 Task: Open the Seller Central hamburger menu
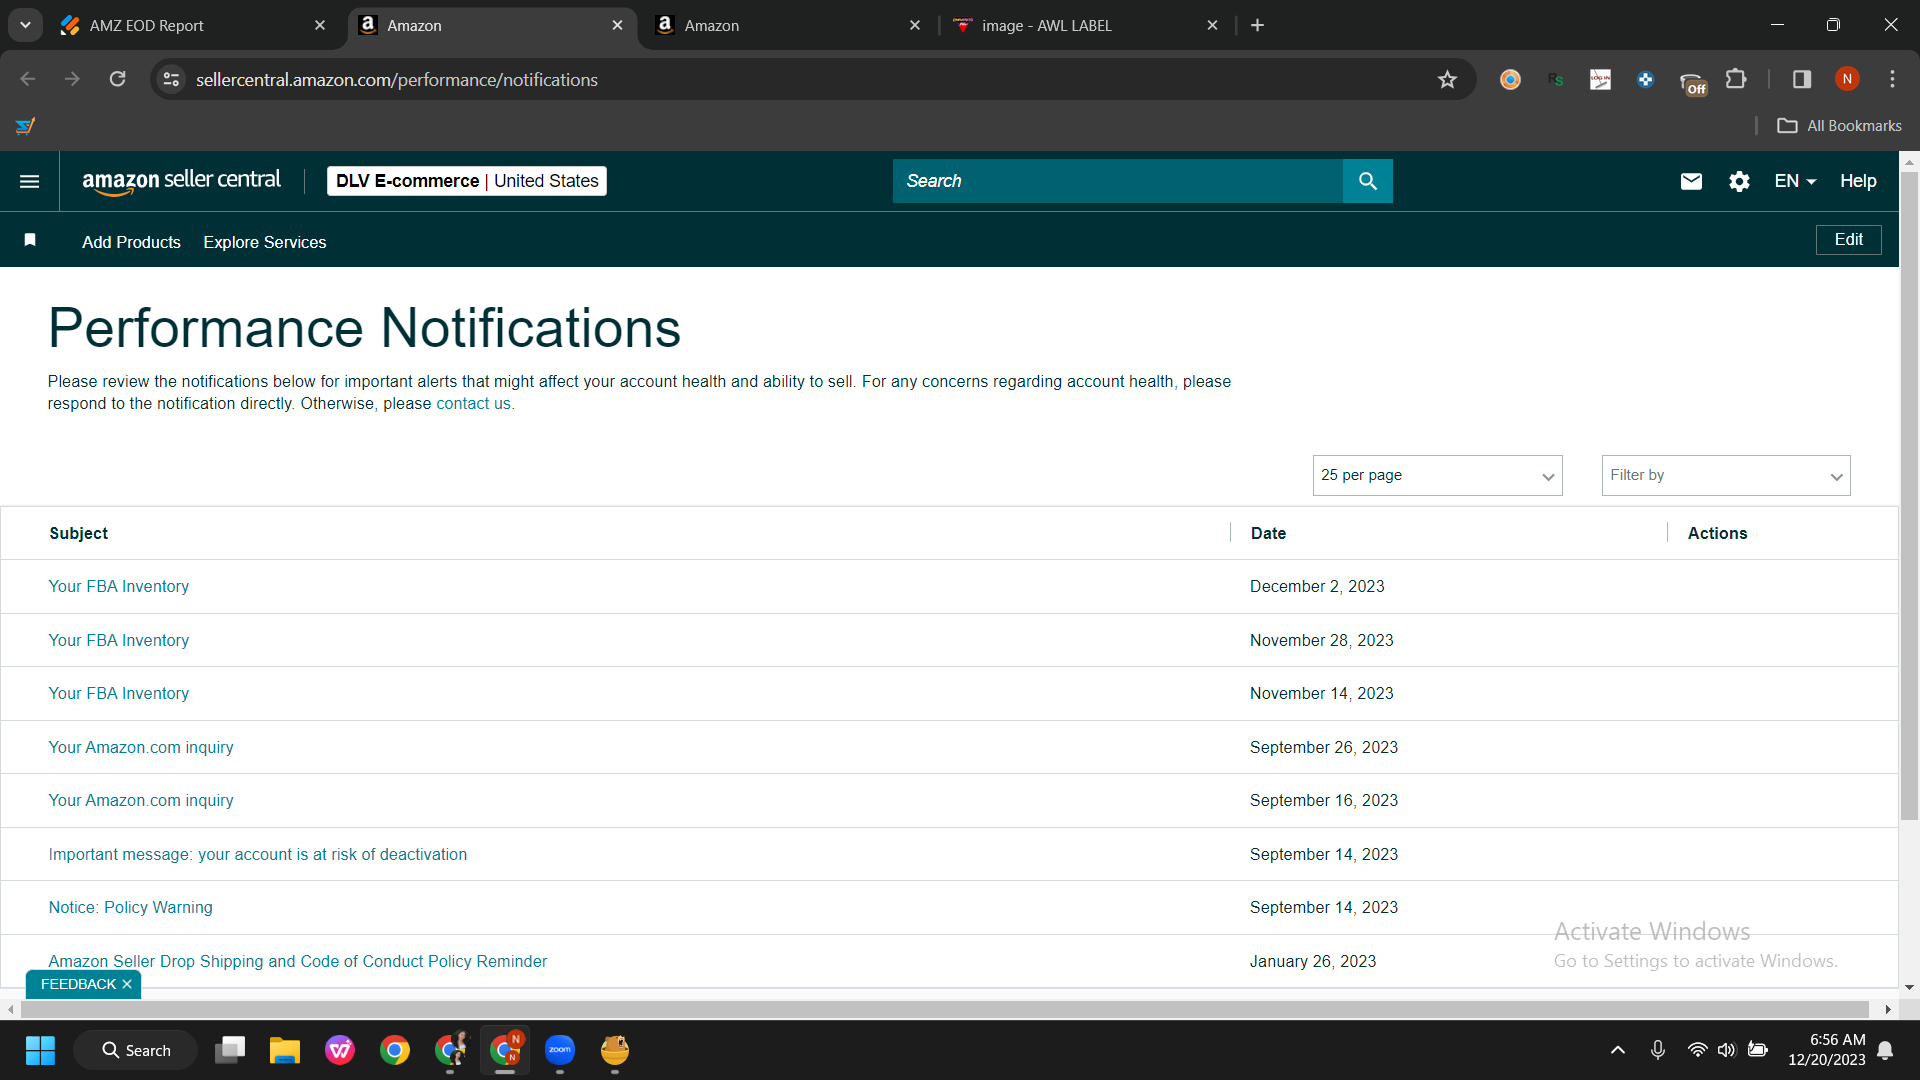(29, 181)
